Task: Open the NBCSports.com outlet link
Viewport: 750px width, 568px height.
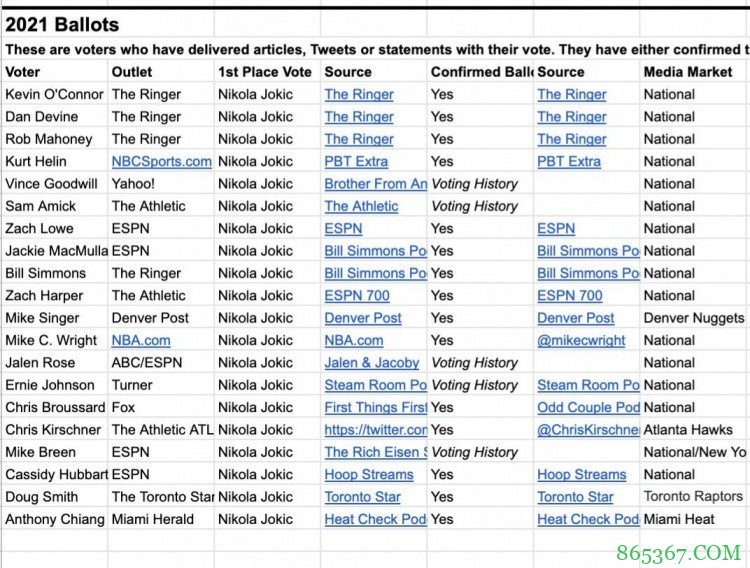Action: [161, 161]
